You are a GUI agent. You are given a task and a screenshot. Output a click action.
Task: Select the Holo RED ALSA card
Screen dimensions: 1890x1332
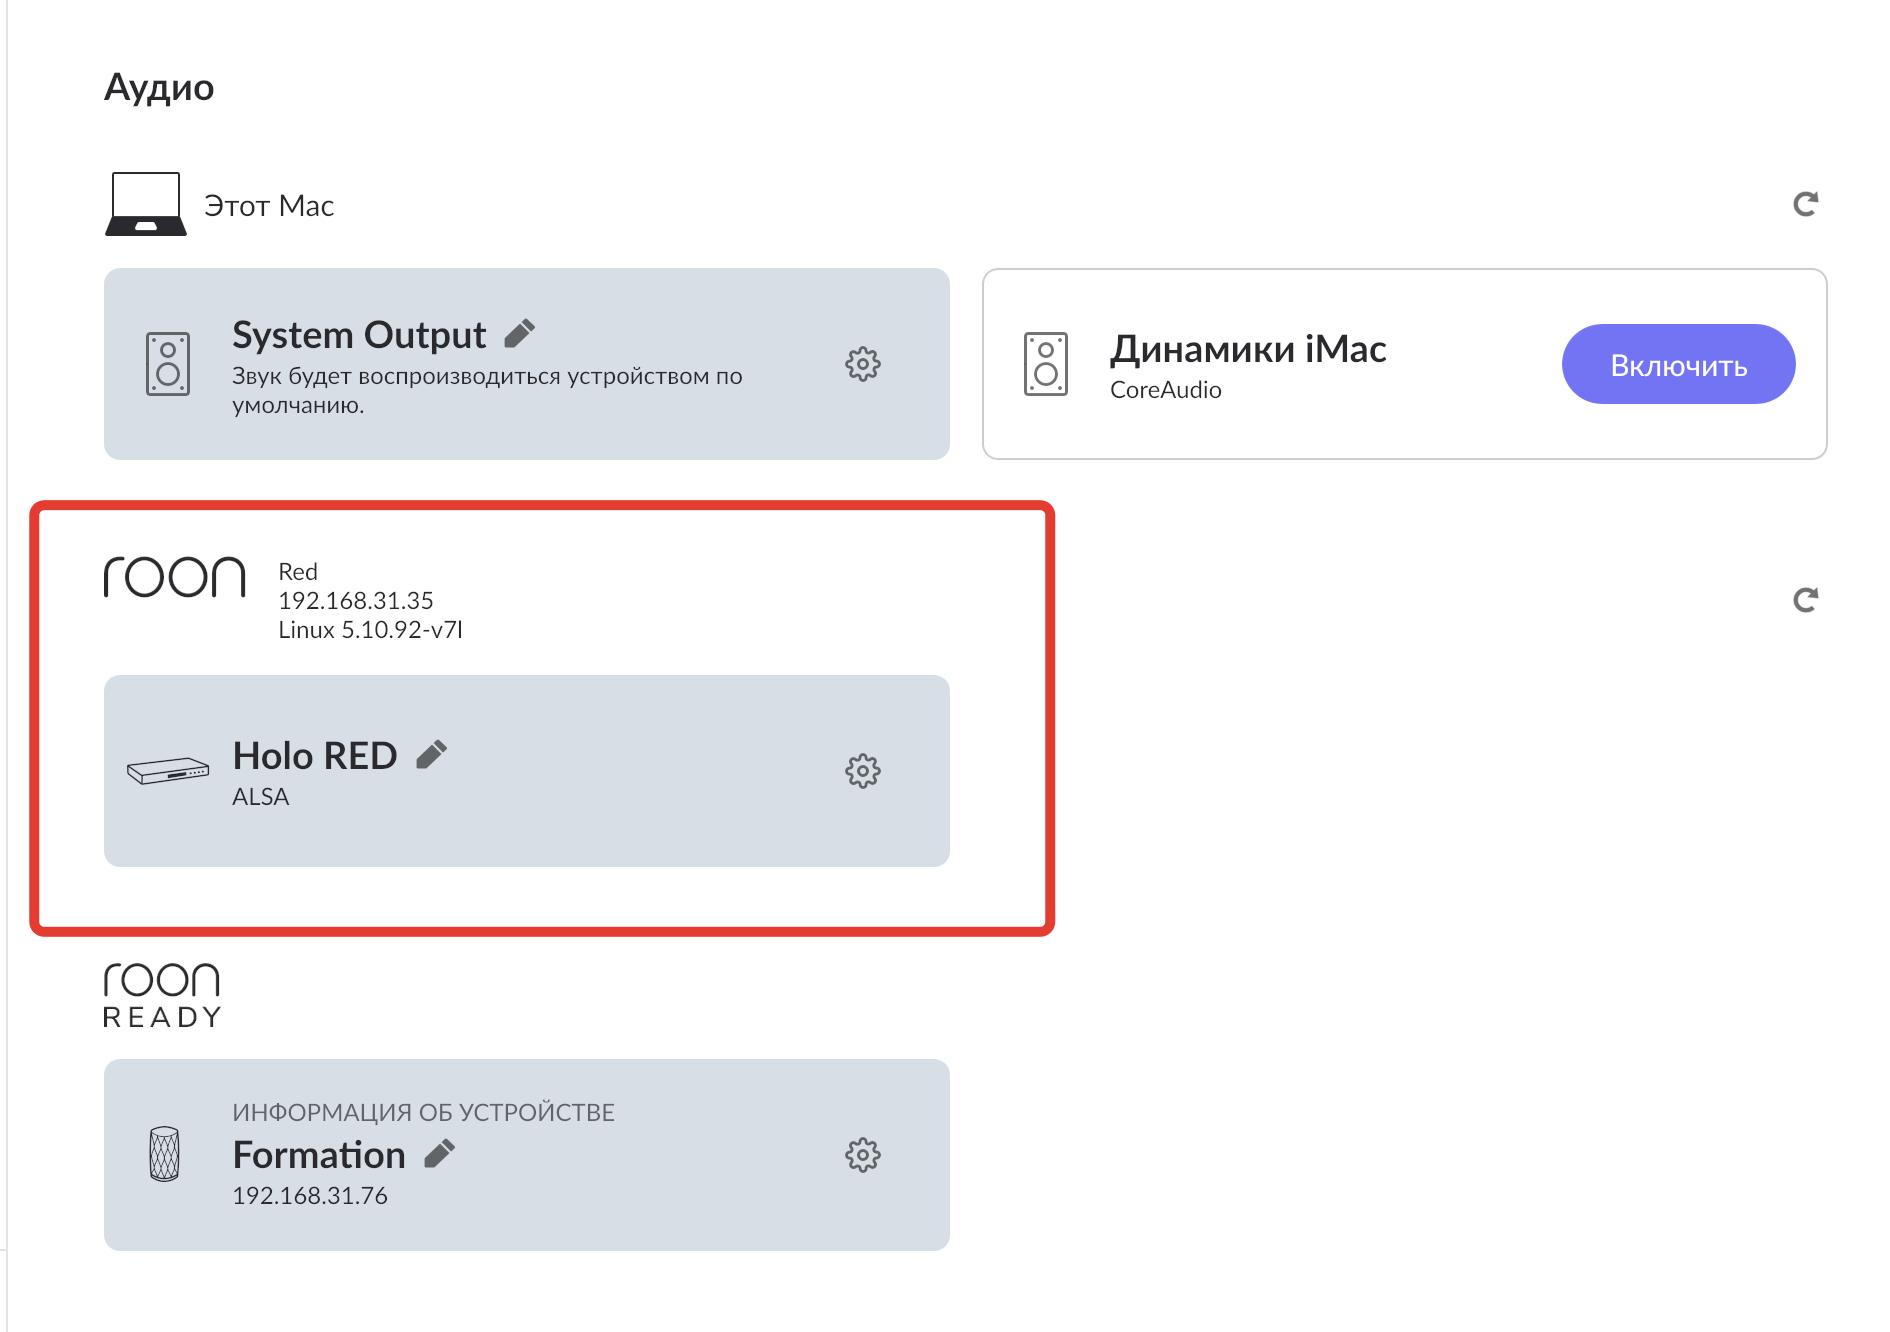point(527,771)
